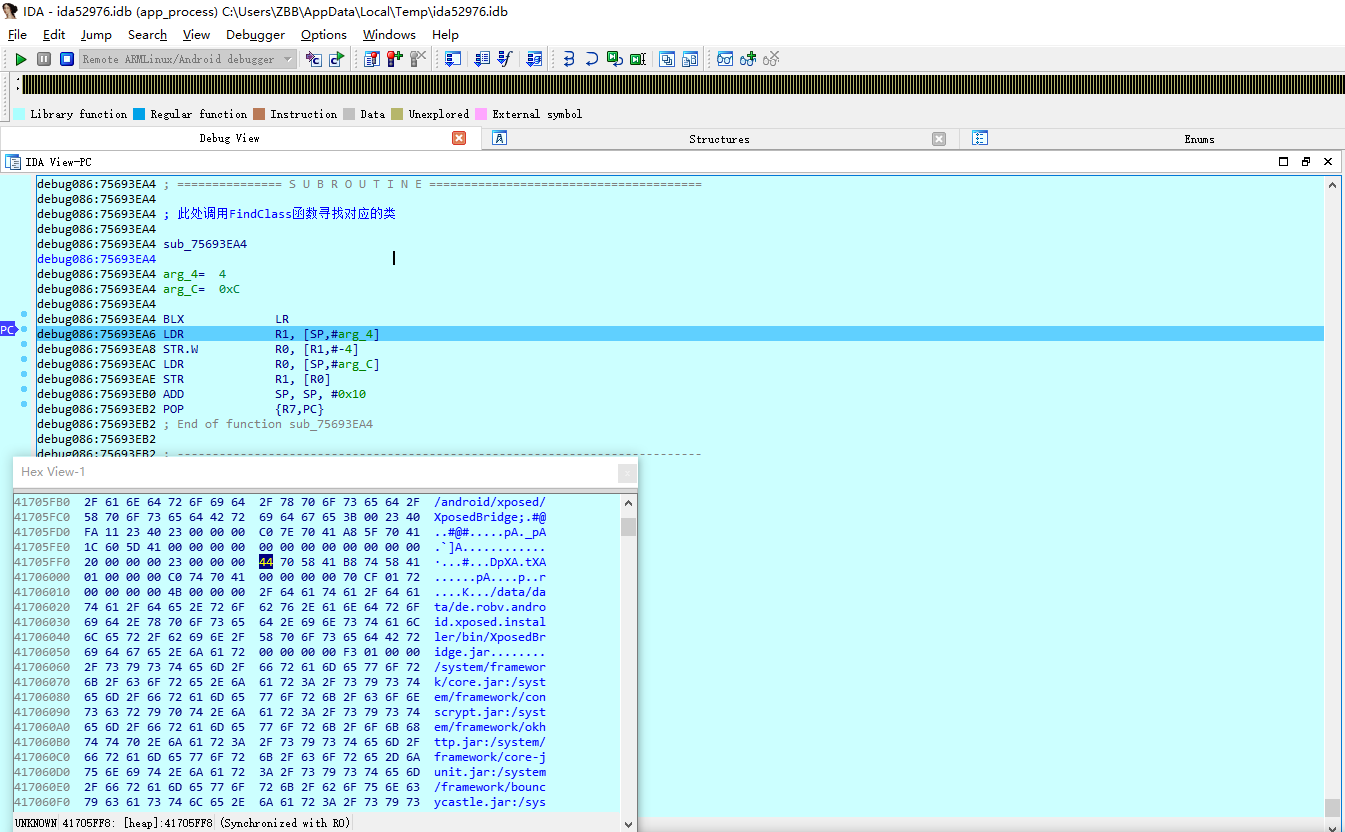Viewport: 1345px width, 832px height.
Task: Click the add watch glasses icon
Action: [x=748, y=59]
